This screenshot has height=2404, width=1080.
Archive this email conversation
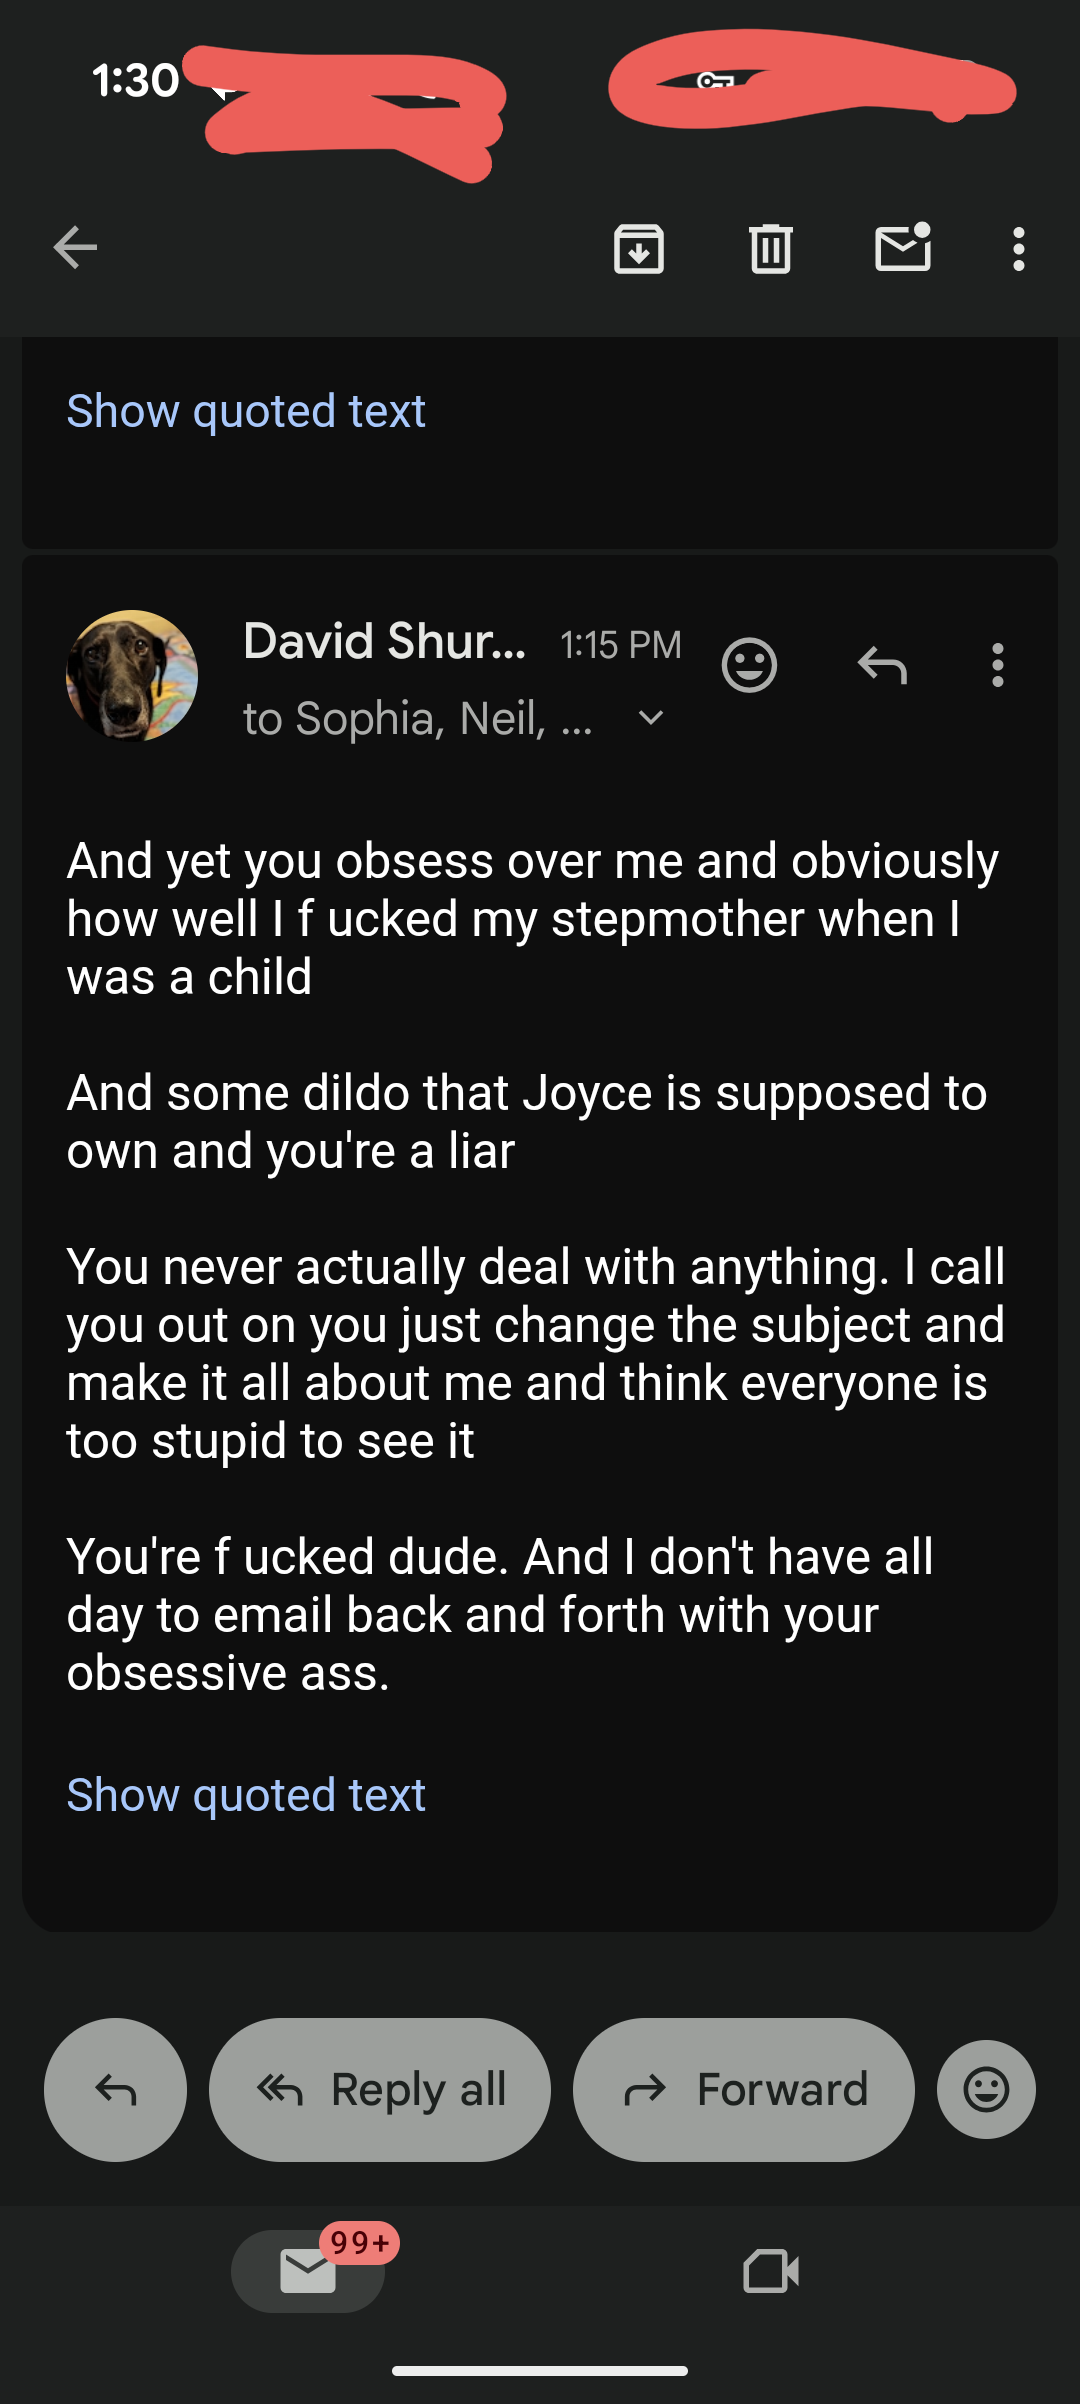(639, 249)
